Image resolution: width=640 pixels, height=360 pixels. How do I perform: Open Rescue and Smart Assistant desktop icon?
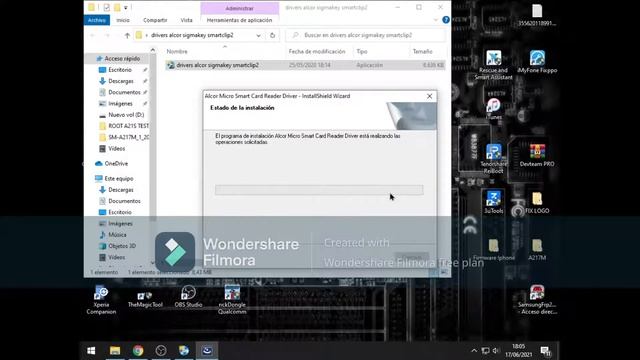493,65
